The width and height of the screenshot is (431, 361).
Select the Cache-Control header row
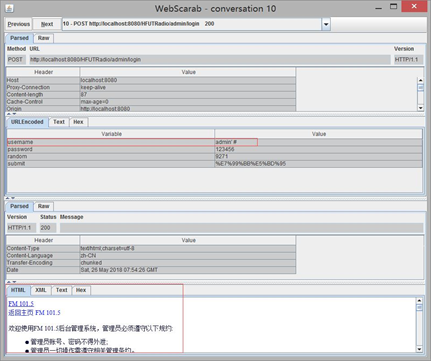[x=151, y=102]
